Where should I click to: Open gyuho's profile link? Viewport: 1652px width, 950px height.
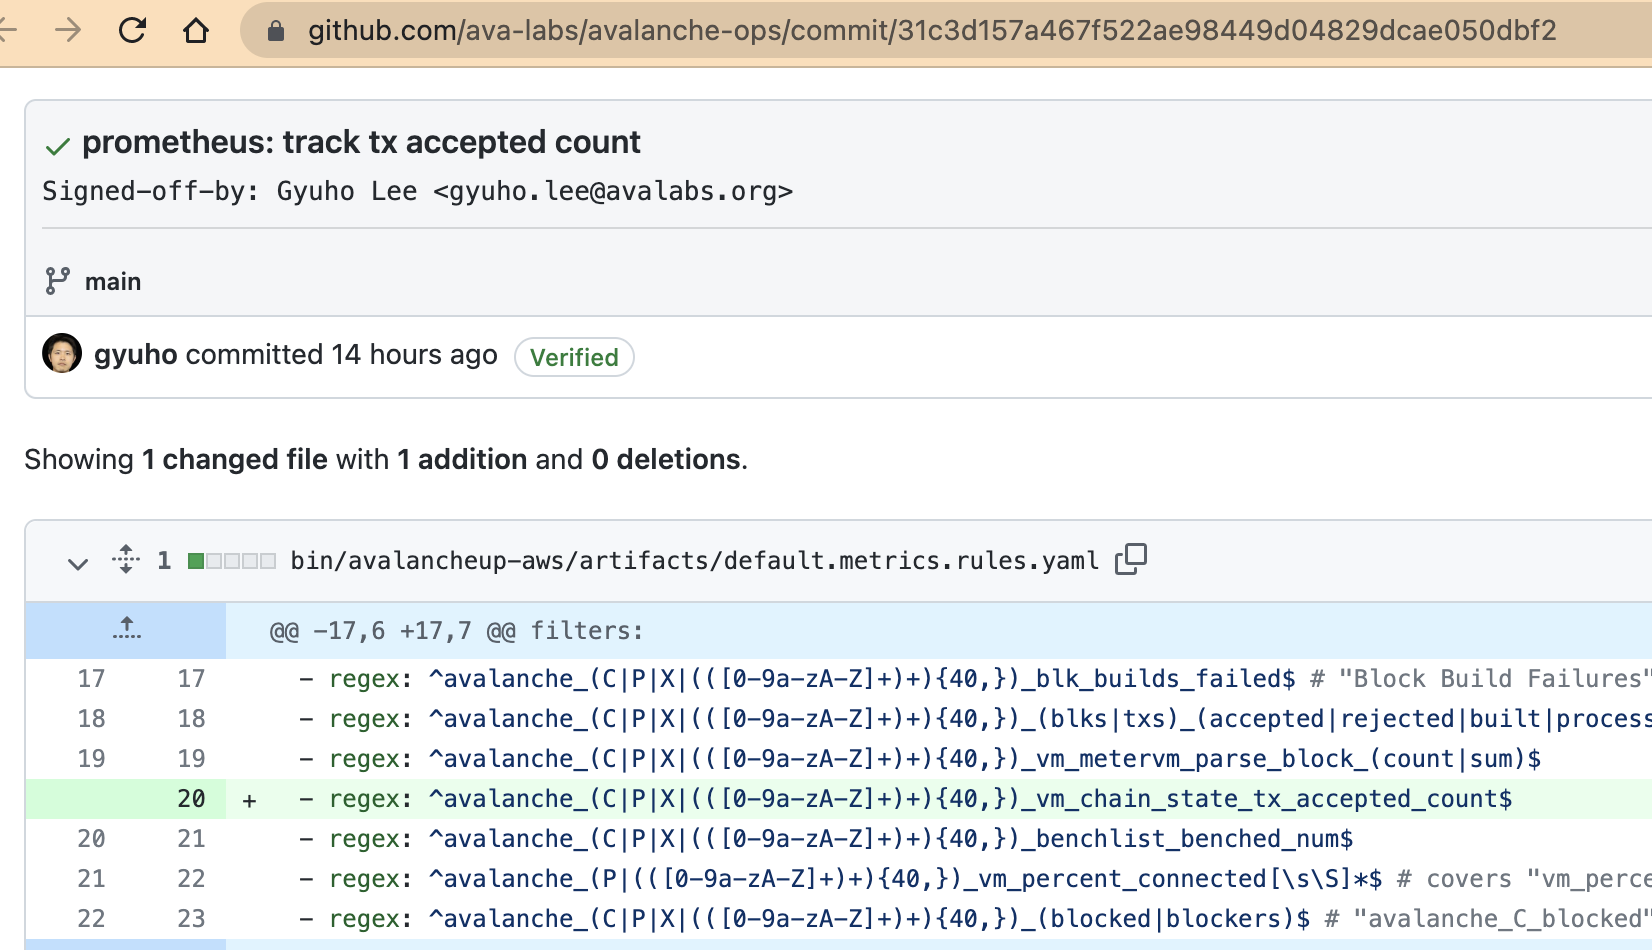(136, 355)
